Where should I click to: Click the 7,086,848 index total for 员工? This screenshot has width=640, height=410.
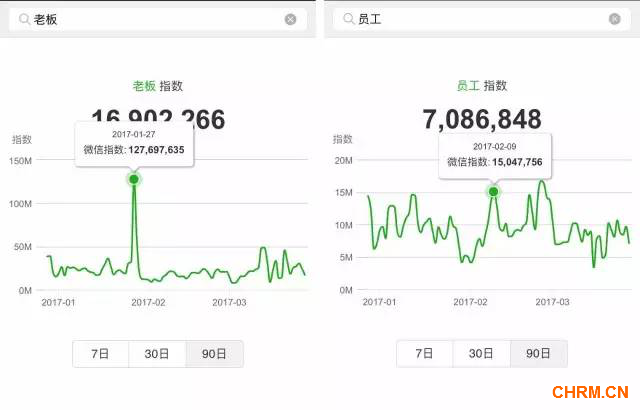coord(481,118)
